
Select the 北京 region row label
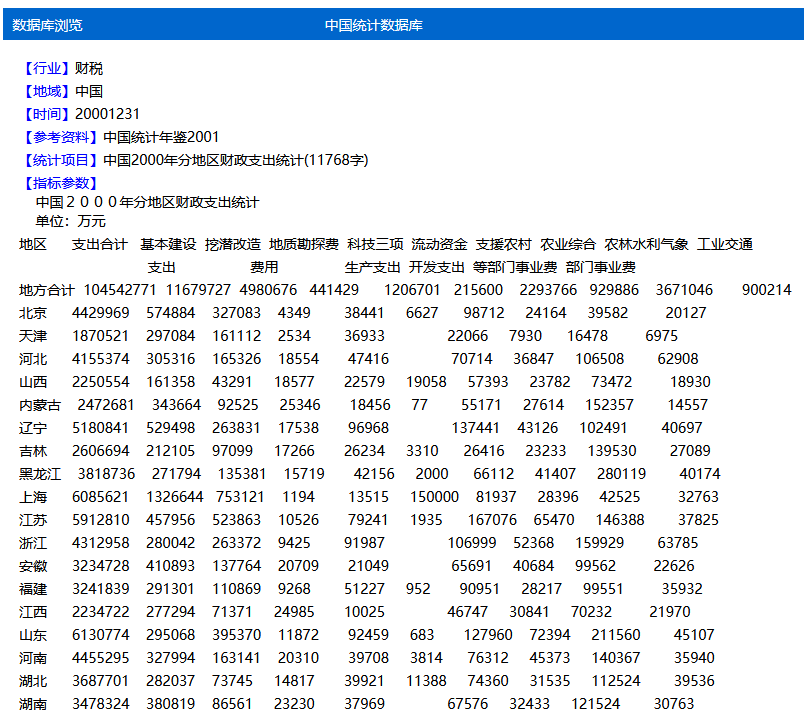click(31, 312)
